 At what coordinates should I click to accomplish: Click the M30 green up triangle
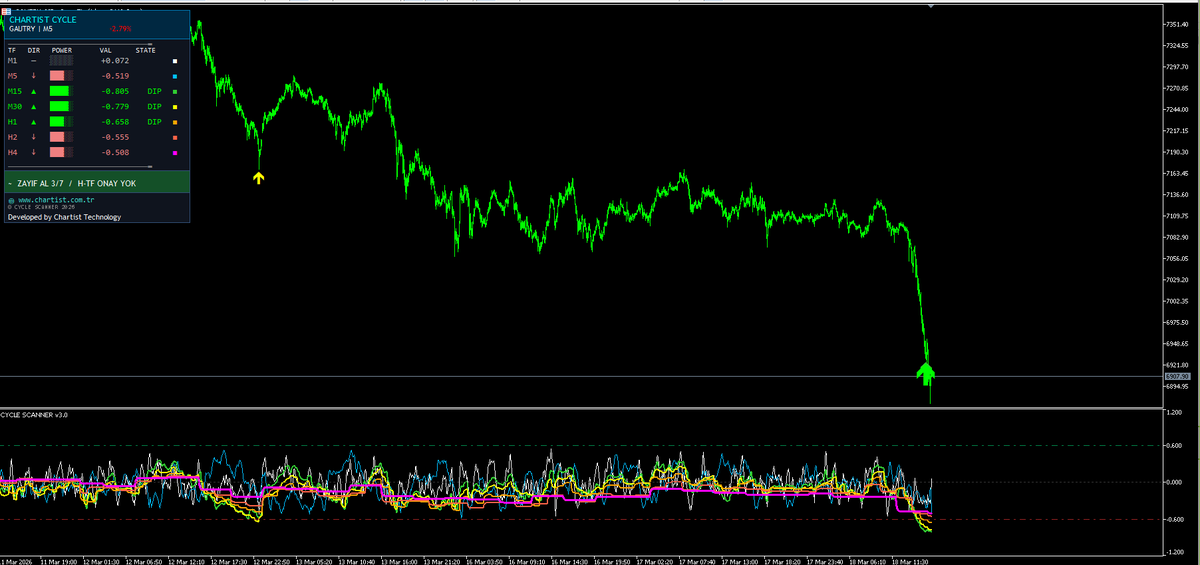34,106
